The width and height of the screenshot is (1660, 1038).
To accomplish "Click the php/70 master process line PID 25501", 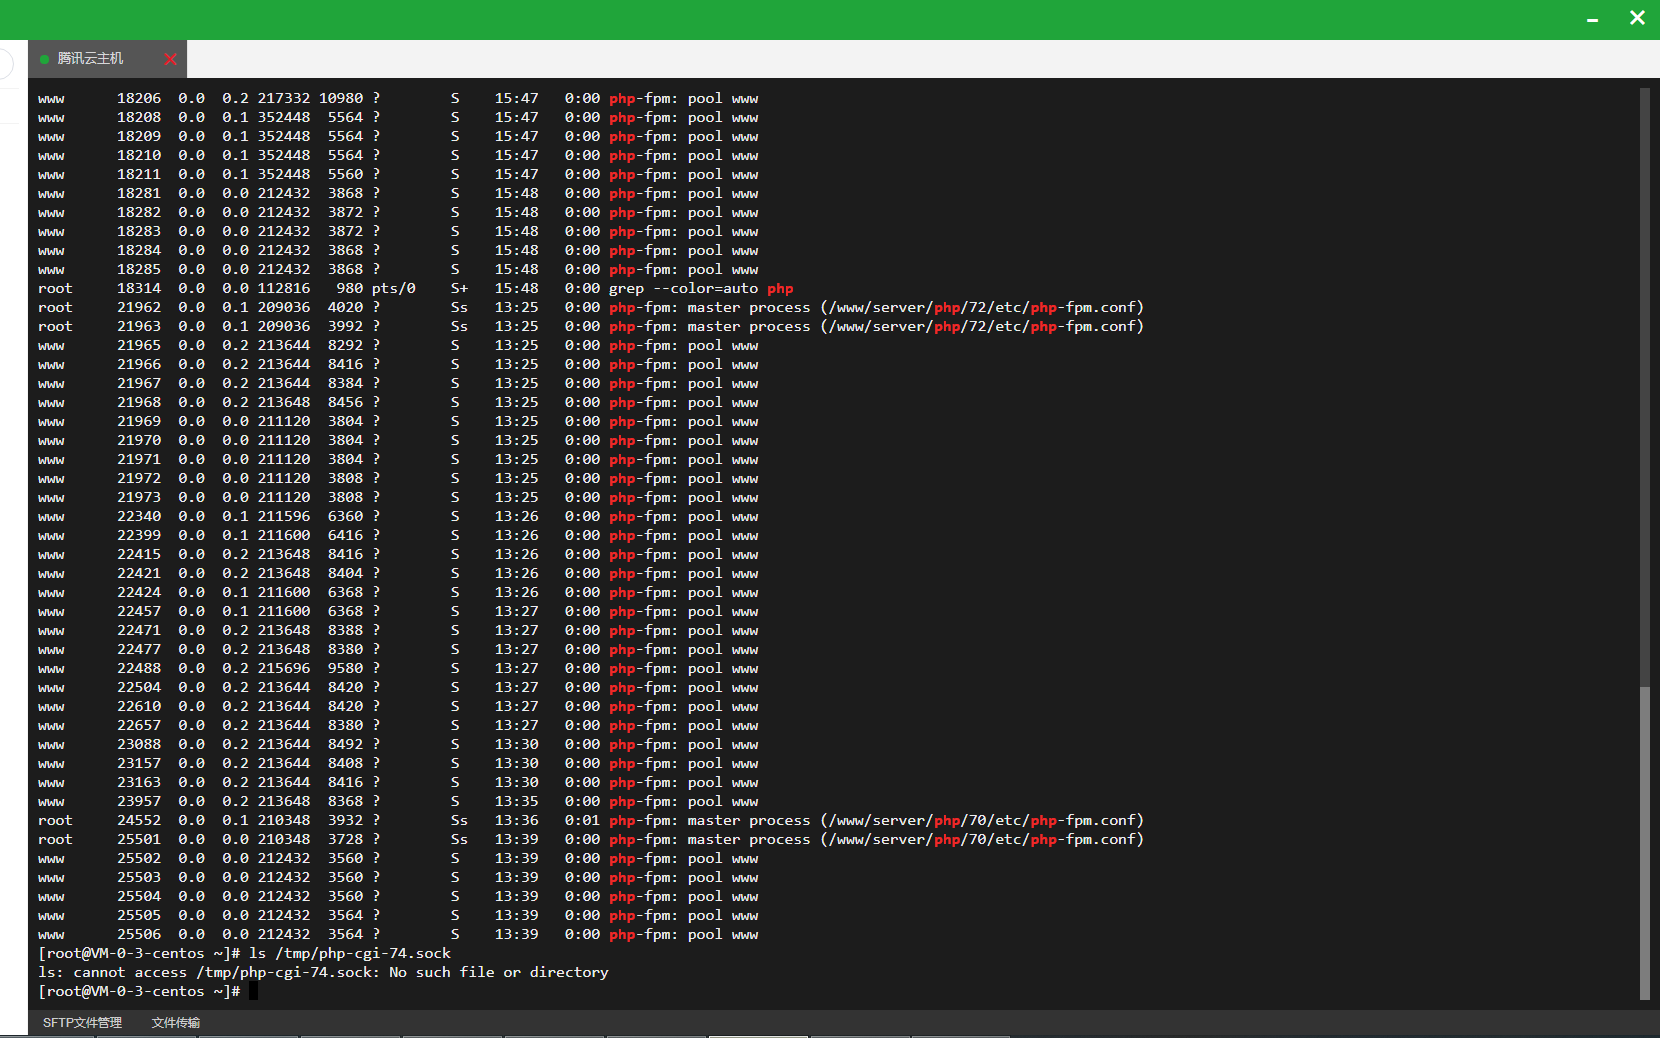I will pos(591,839).
